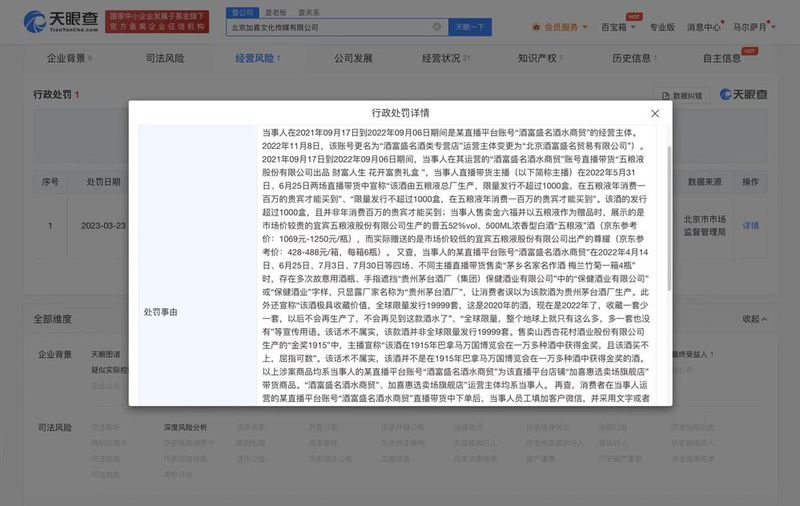Select the 查关系 search tab
The width and height of the screenshot is (800, 506).
(x=308, y=12)
